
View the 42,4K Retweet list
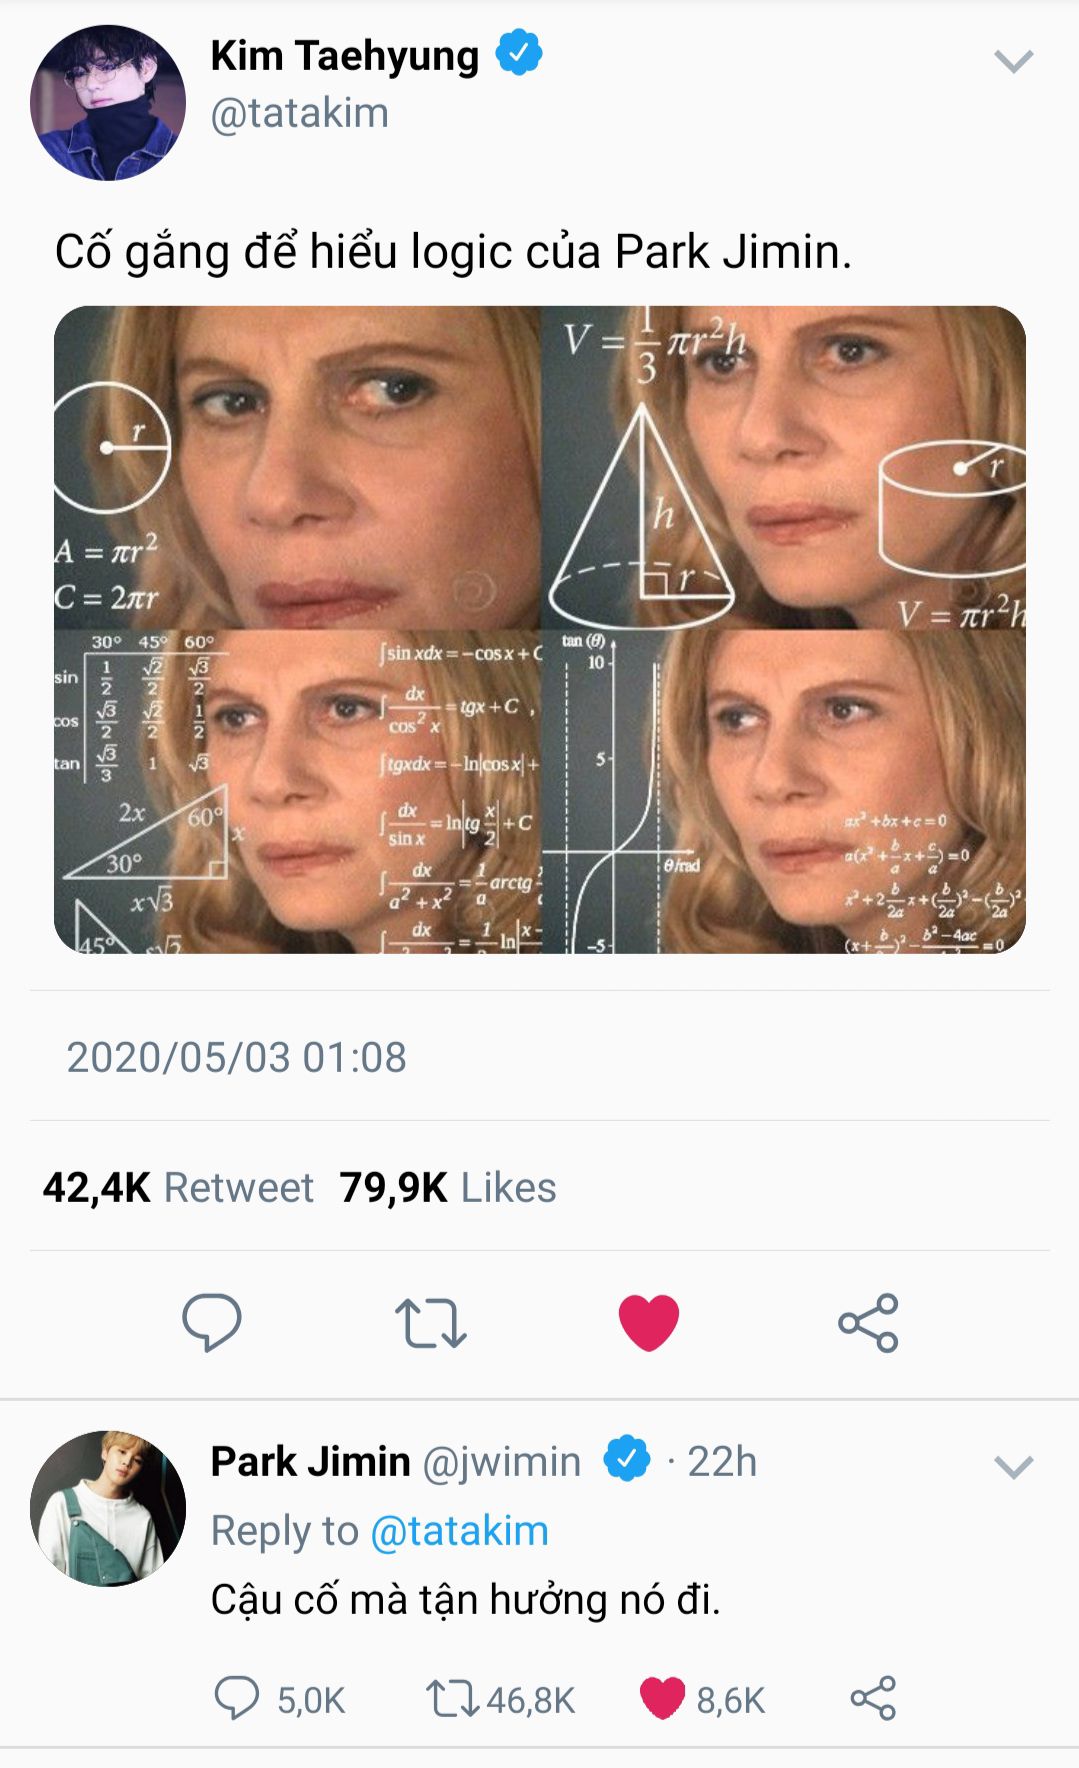click(x=178, y=1187)
